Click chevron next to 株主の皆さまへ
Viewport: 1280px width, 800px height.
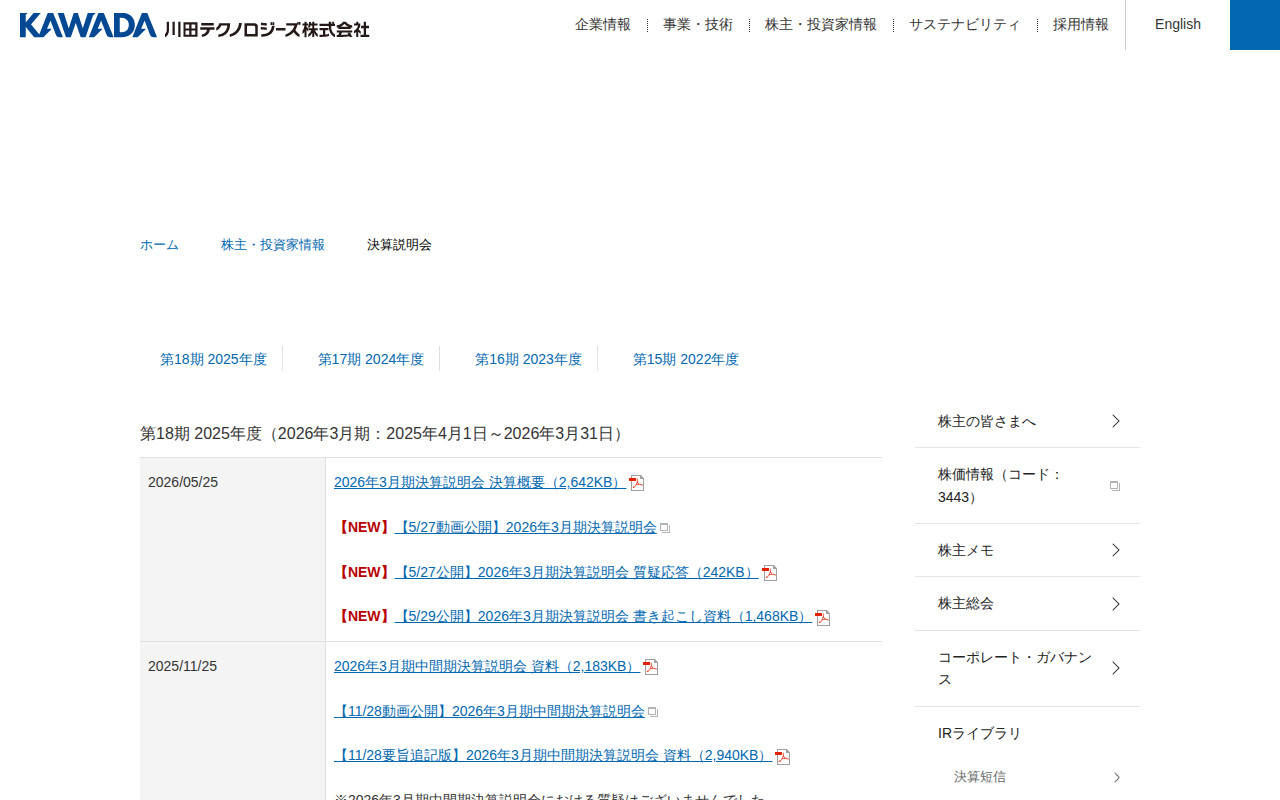1116,421
